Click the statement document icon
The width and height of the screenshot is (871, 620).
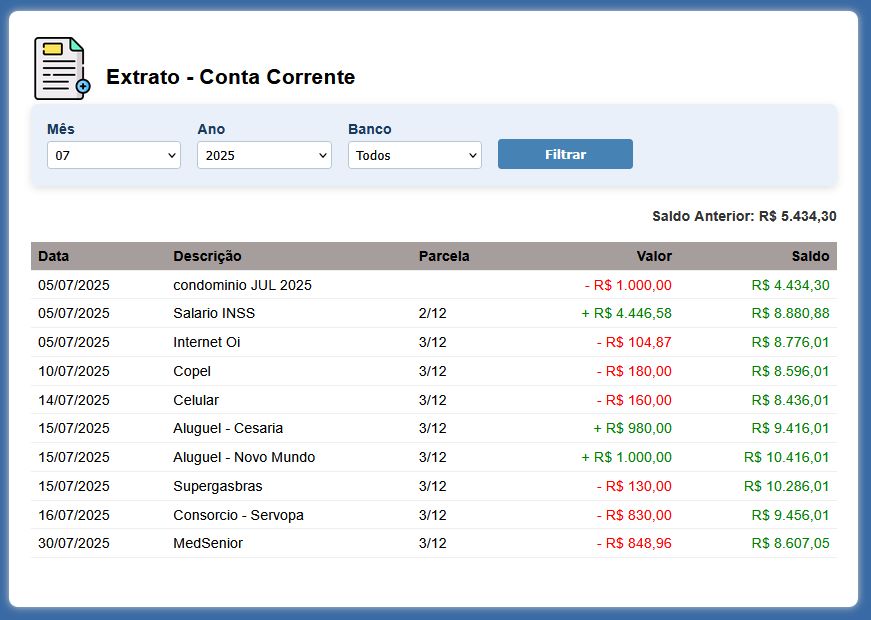[x=62, y=68]
